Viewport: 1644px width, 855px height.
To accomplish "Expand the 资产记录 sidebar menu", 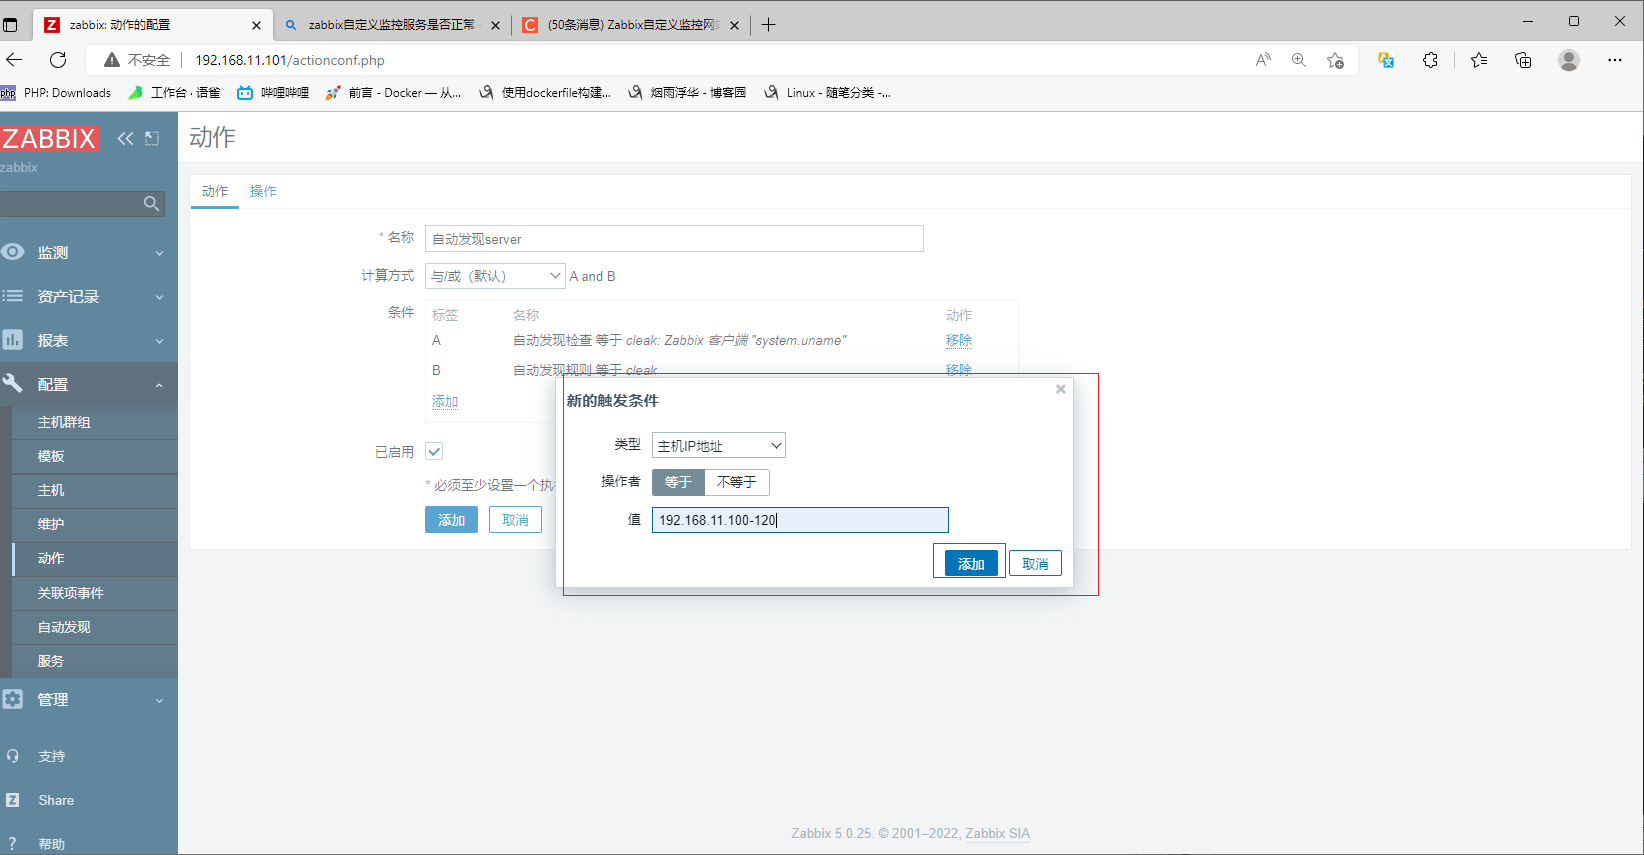I will click(x=89, y=297).
